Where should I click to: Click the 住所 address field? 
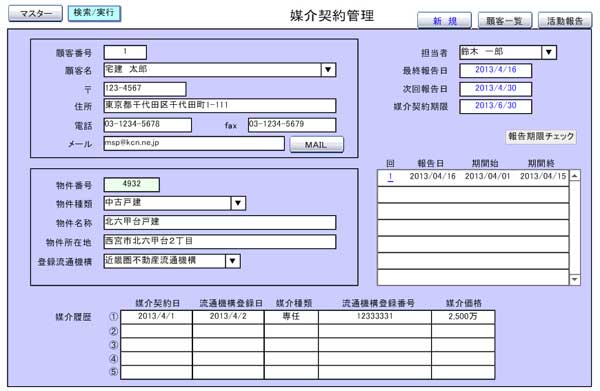[x=220, y=106]
